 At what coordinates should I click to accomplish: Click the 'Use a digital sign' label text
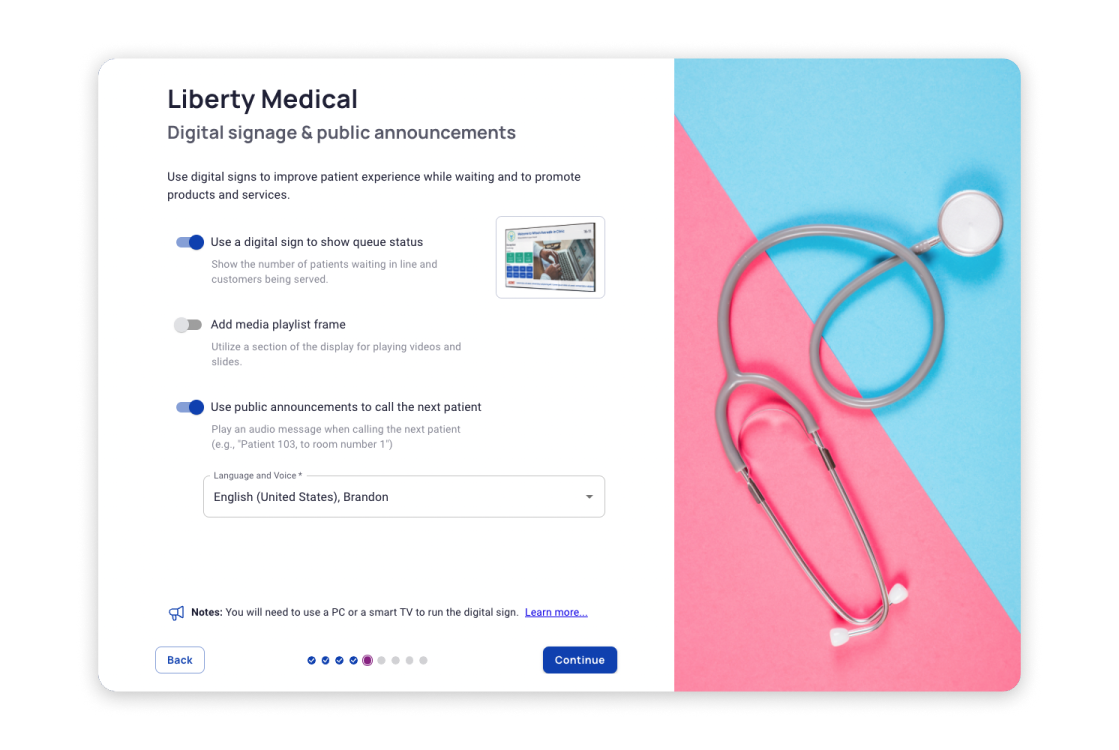pyautogui.click(x=317, y=242)
